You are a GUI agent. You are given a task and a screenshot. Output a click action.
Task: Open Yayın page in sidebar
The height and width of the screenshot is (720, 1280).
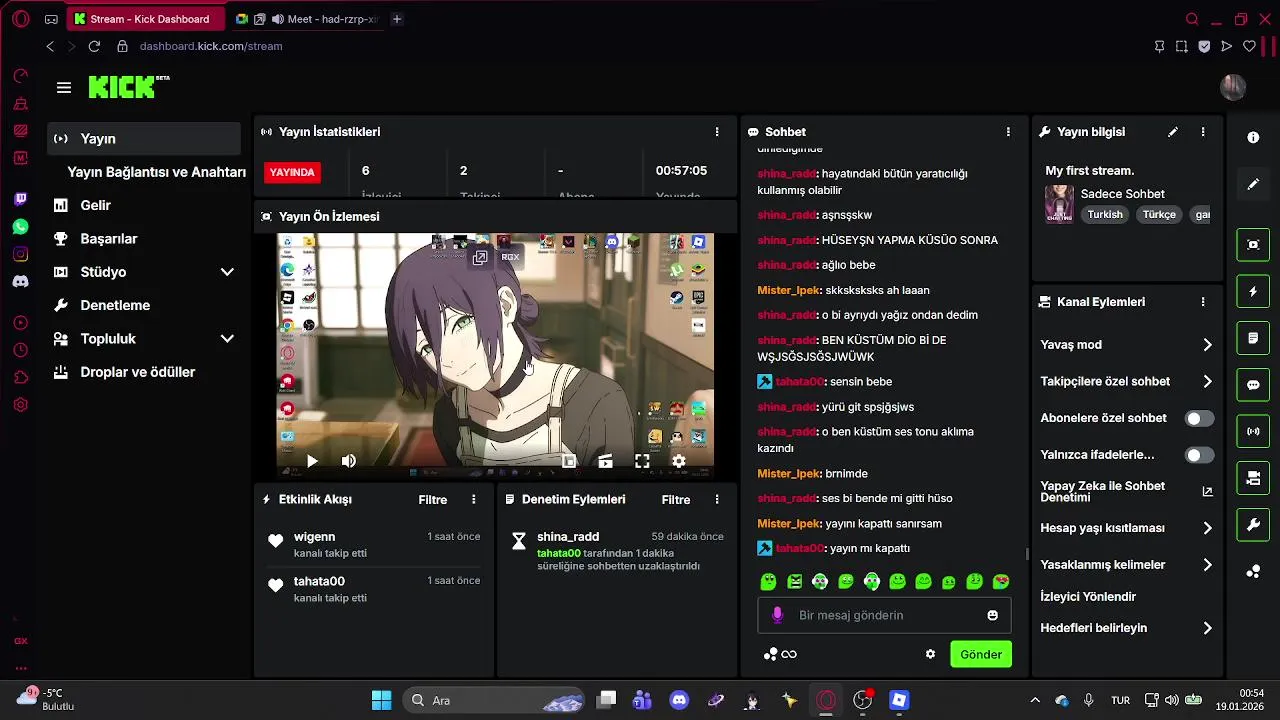[144, 139]
